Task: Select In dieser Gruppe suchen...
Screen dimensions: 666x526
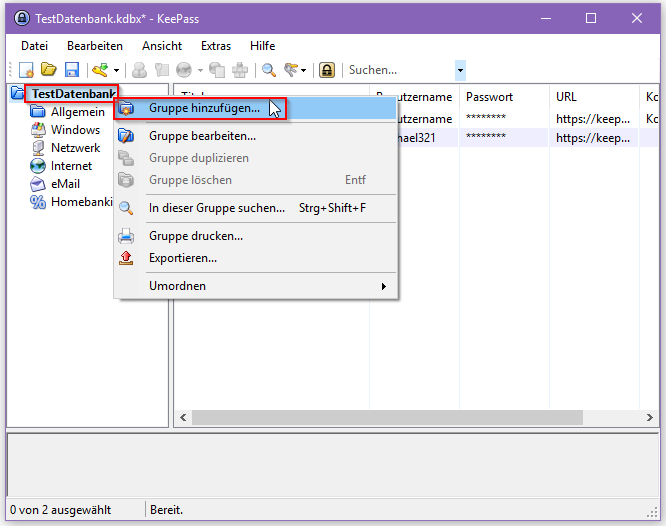Action: click(x=256, y=208)
